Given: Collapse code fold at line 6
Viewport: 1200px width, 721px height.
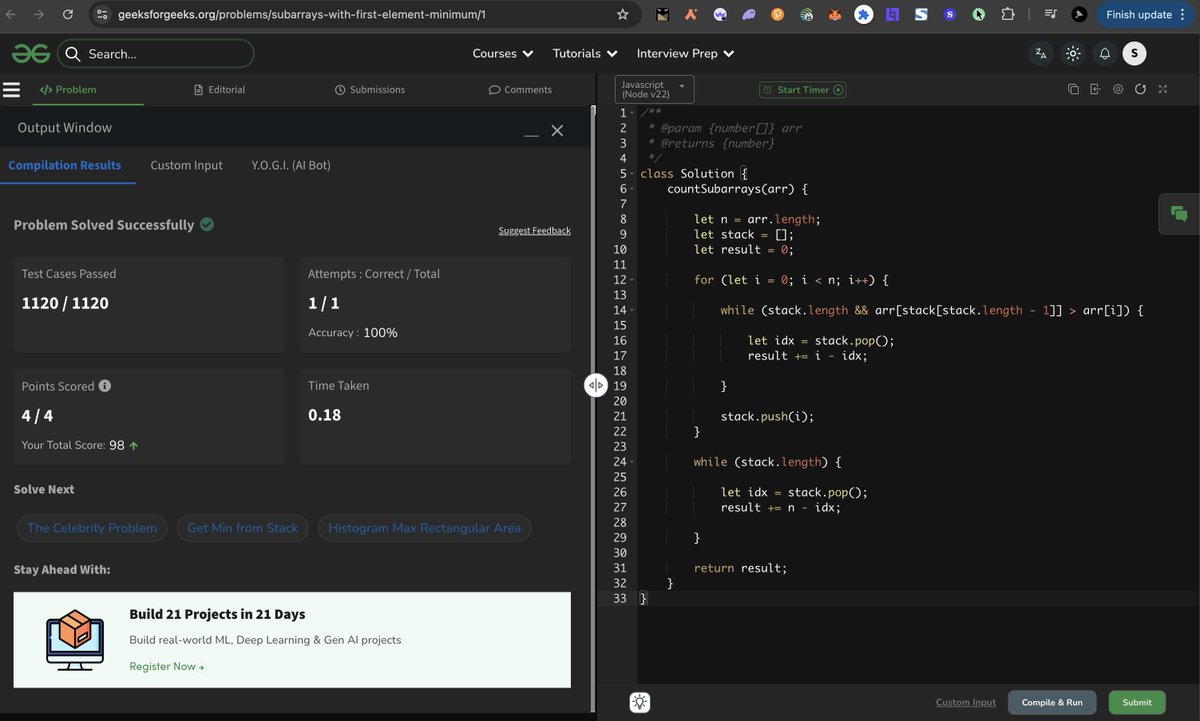Looking at the screenshot, I should 632,189.
